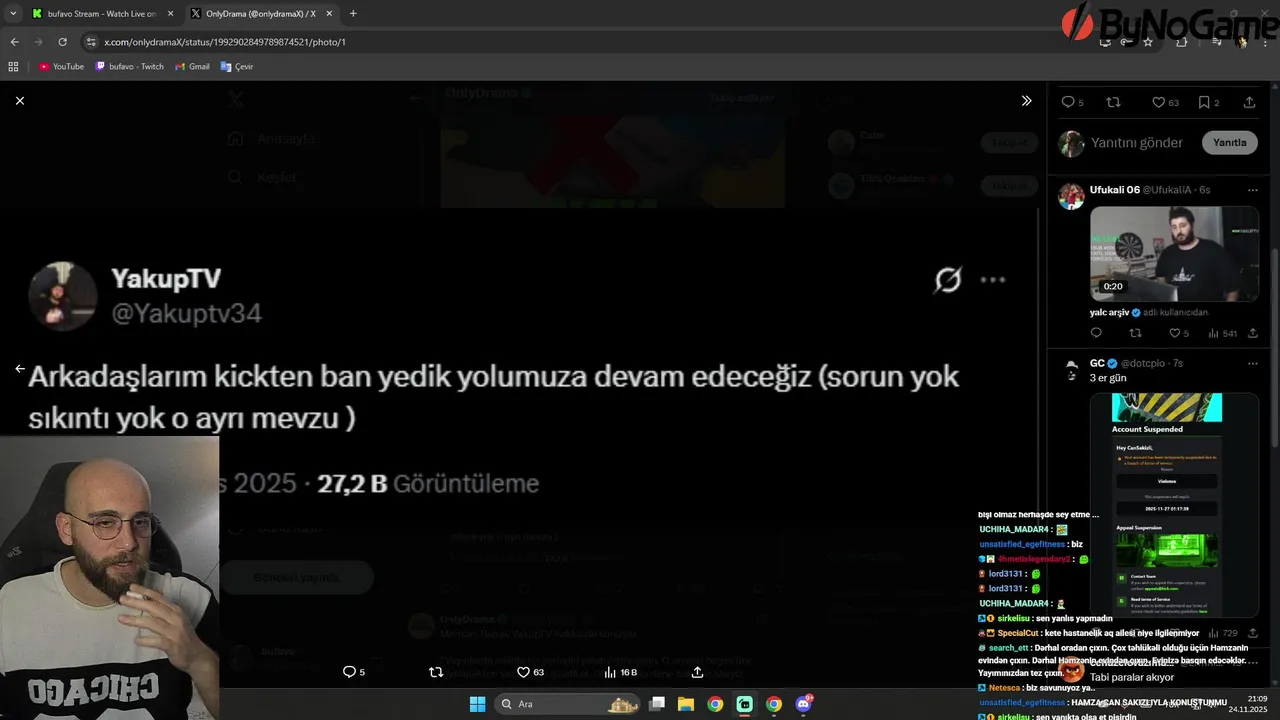Open Discord from the taskbar
1280x720 pixels.
click(x=803, y=704)
